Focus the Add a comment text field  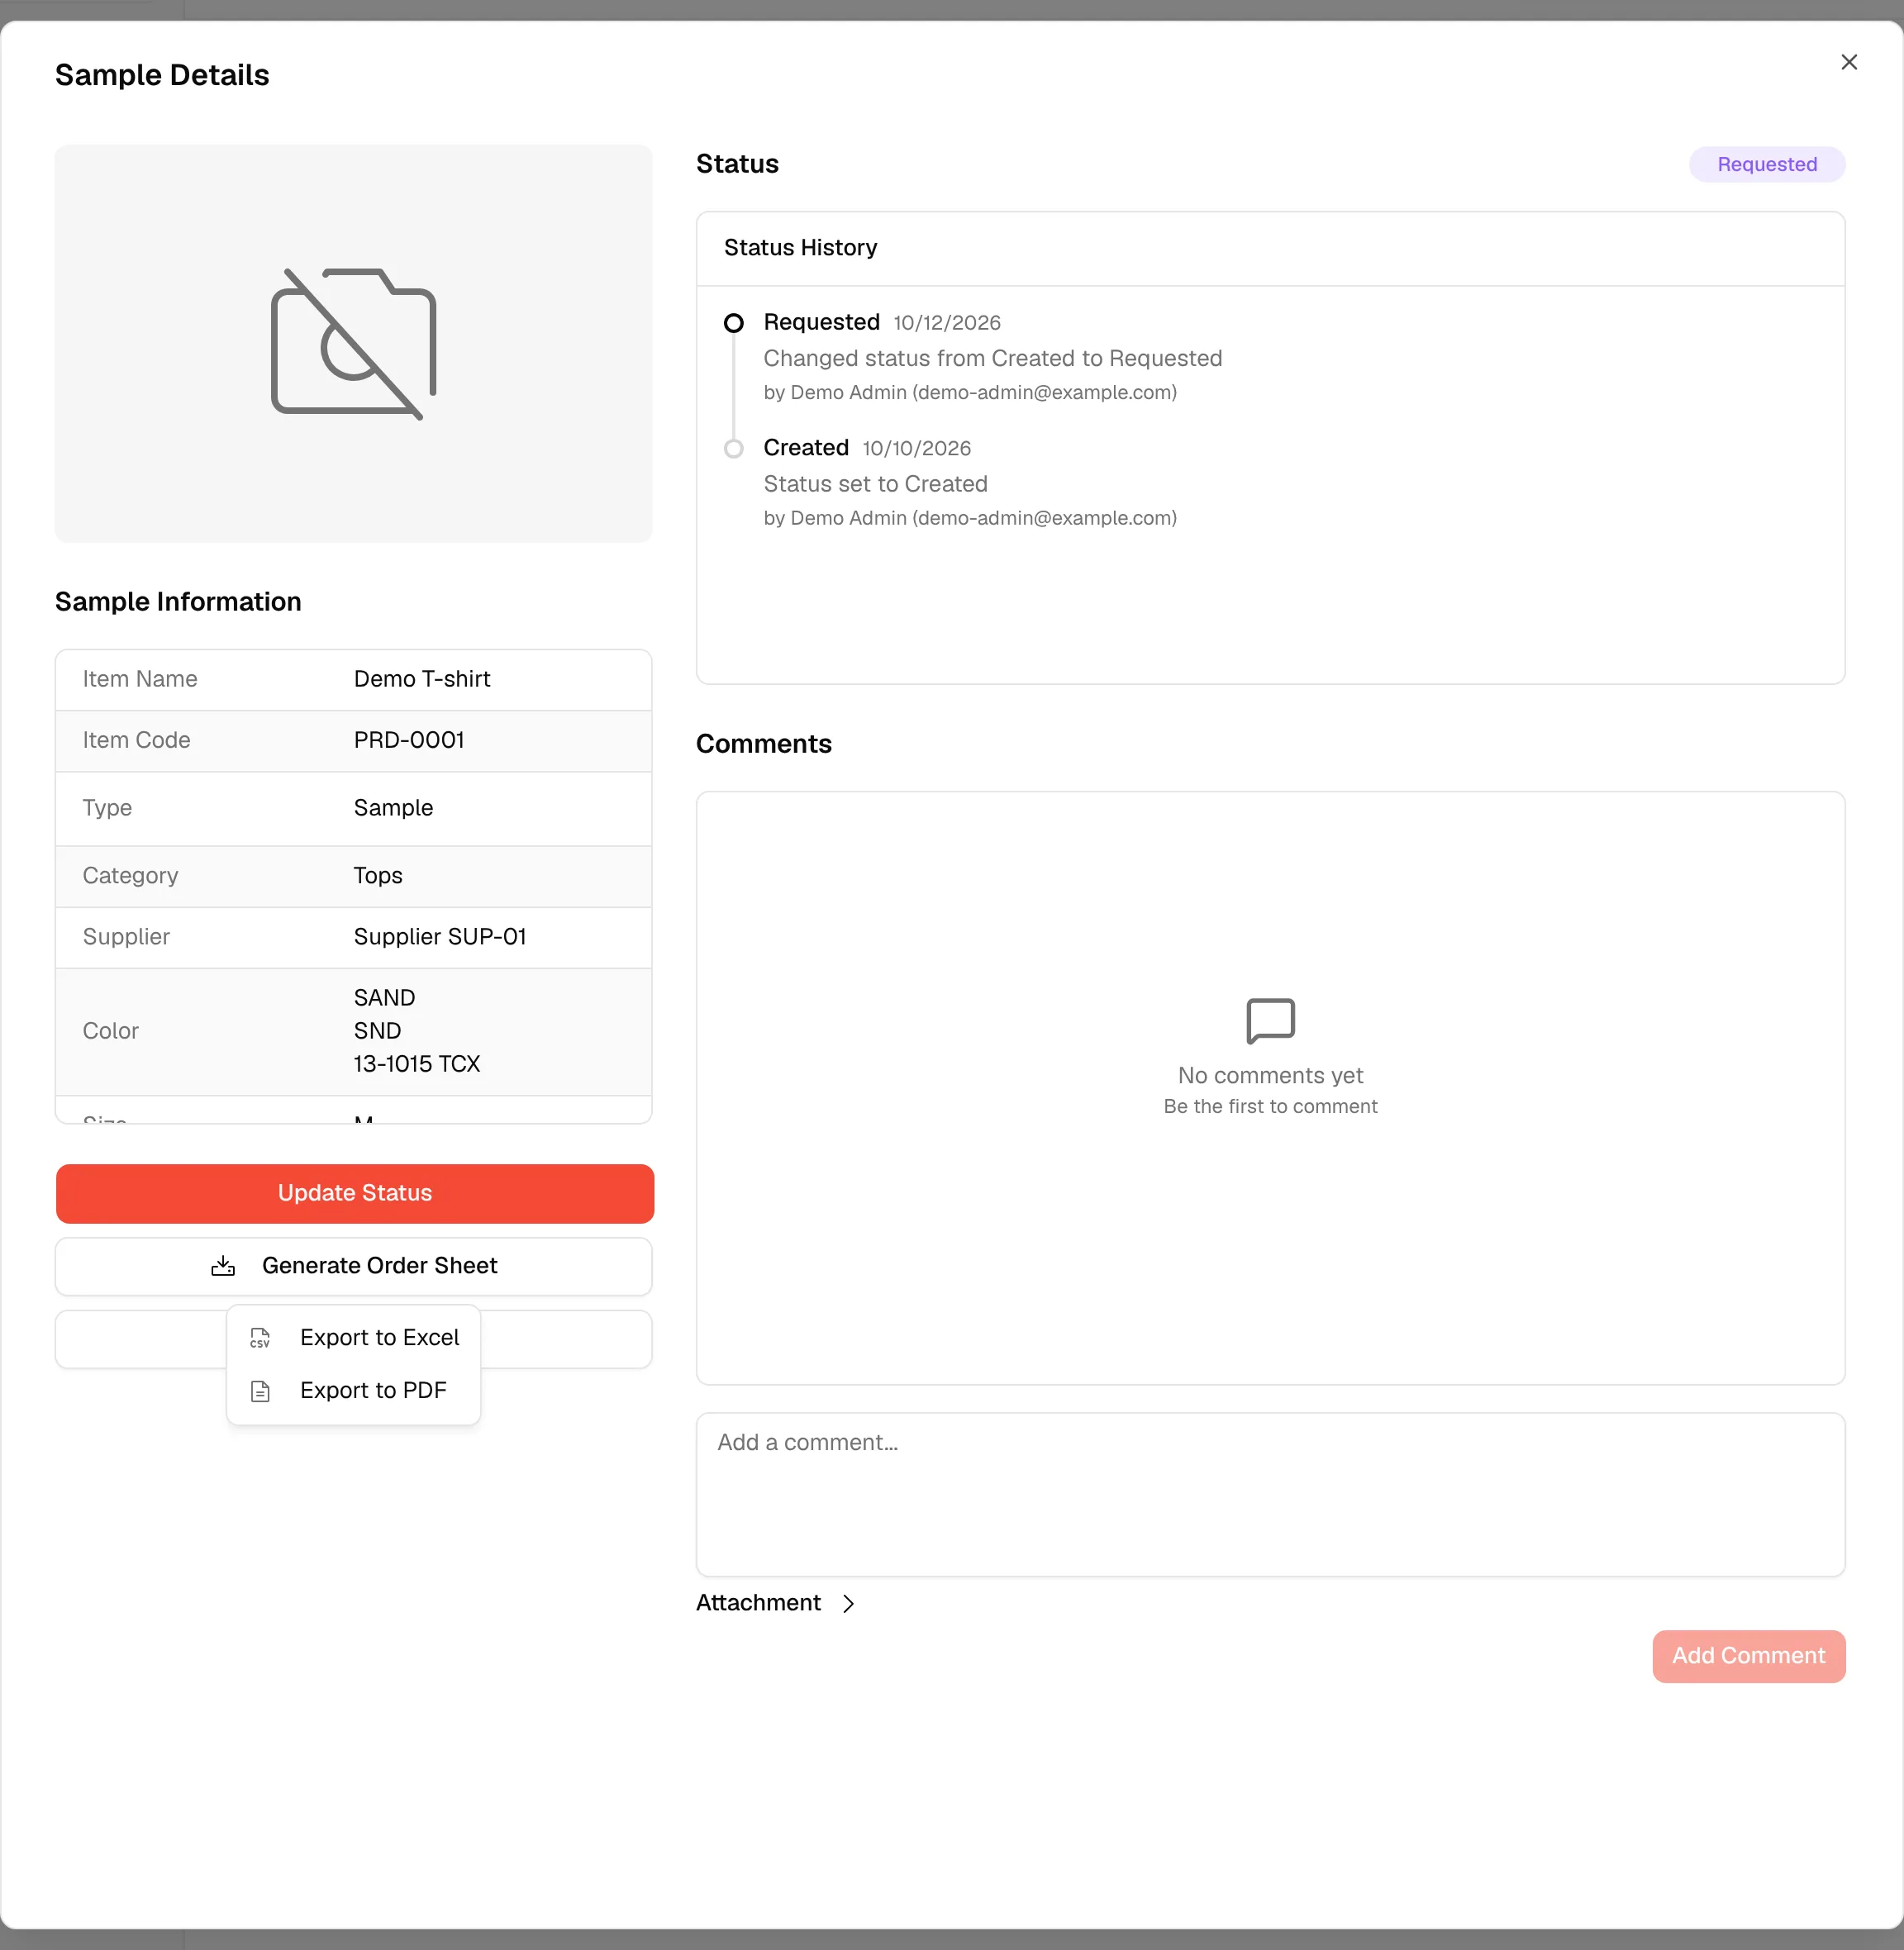coord(1270,1494)
